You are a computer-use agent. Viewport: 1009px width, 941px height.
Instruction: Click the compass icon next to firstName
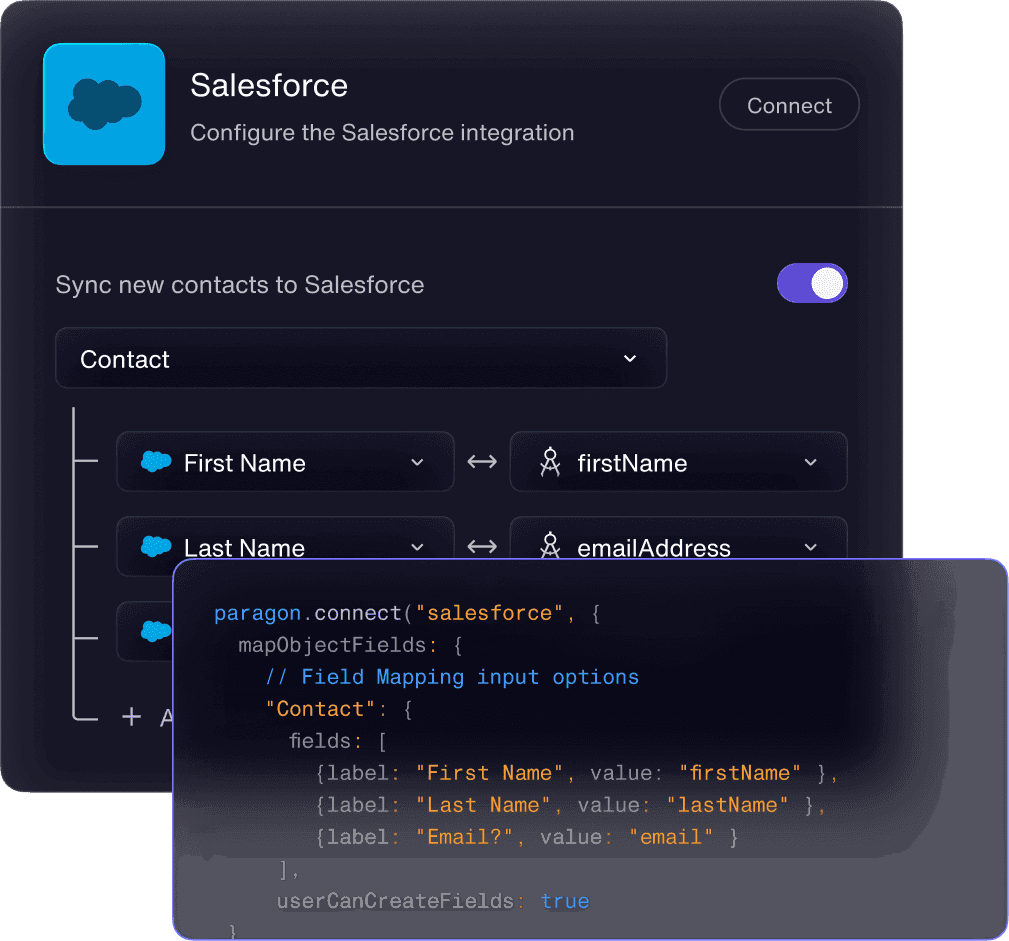pos(549,462)
